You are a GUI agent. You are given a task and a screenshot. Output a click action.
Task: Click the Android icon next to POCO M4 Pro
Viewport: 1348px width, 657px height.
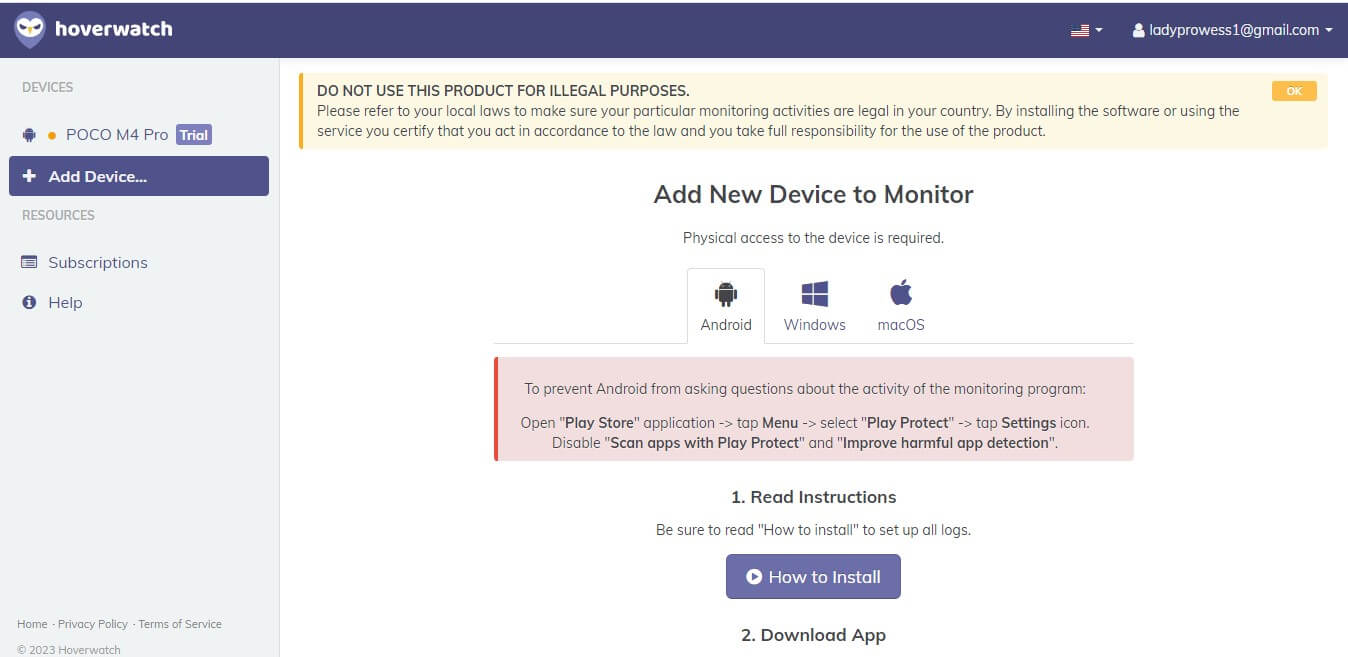coord(29,134)
